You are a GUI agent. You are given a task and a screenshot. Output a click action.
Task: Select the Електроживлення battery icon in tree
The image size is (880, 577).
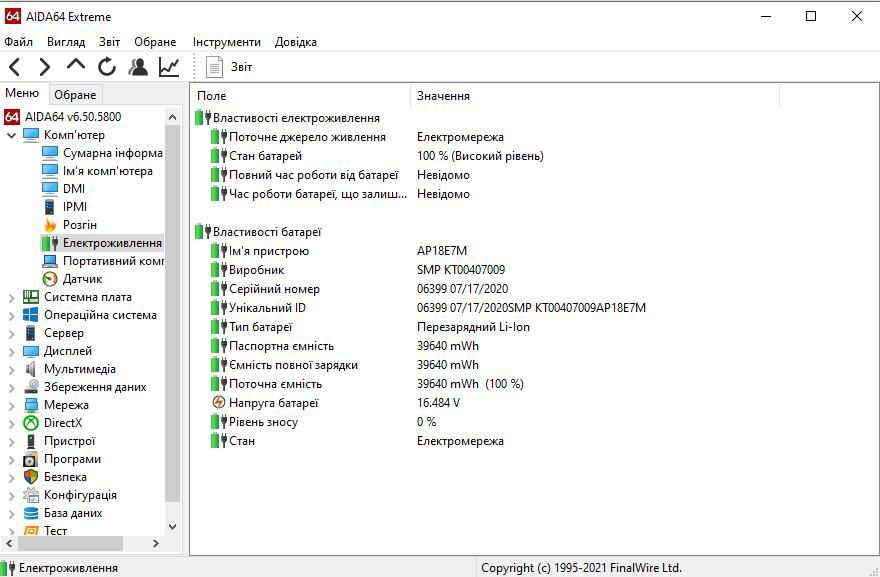pos(50,242)
